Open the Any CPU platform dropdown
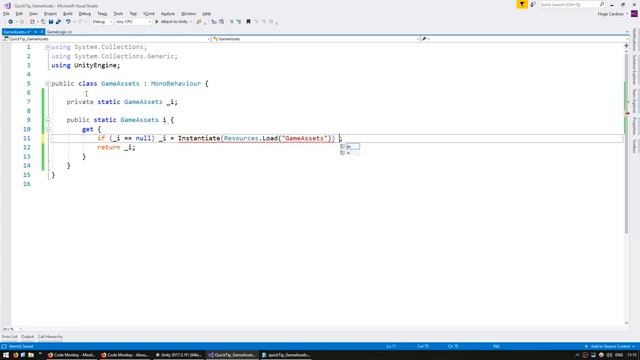 (133, 22)
